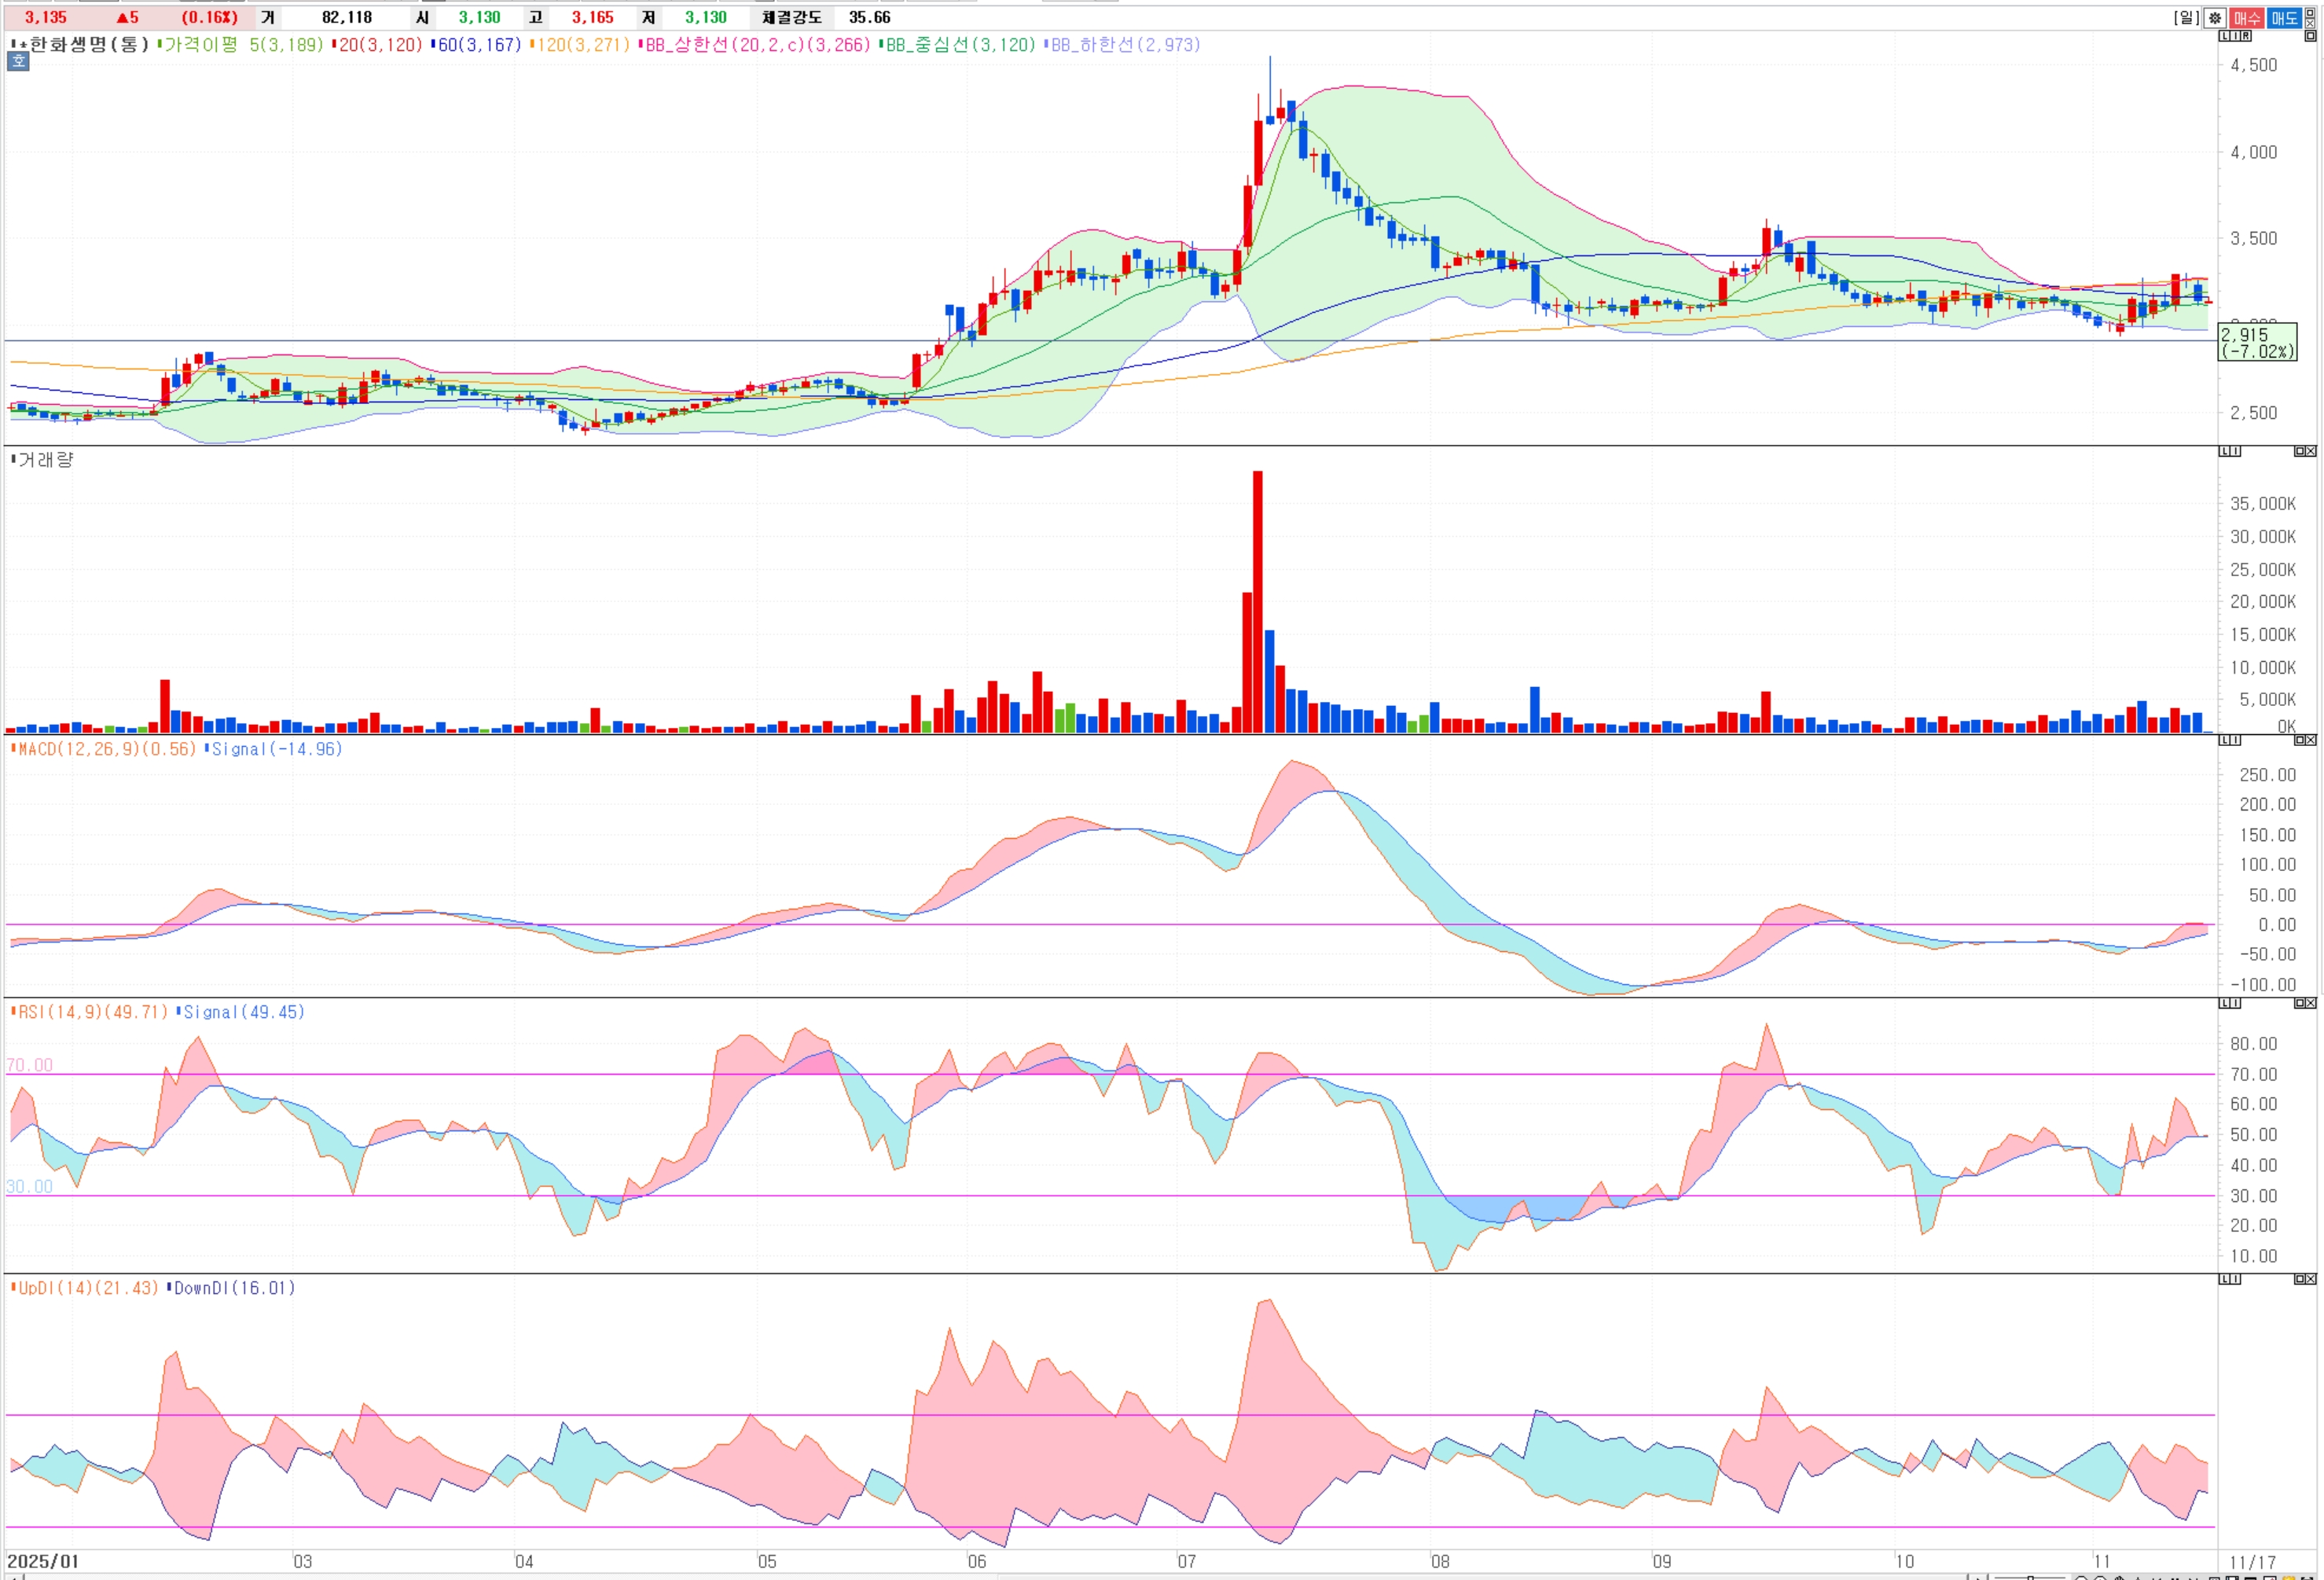
Task: Maximize the UpDI/DownDI panel
Action: 2299,1279
